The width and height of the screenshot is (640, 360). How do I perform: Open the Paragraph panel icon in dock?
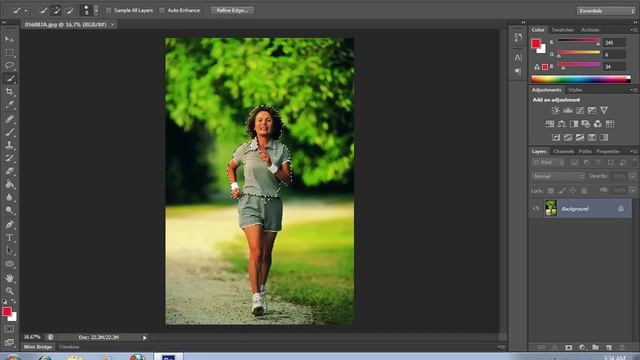click(x=518, y=72)
